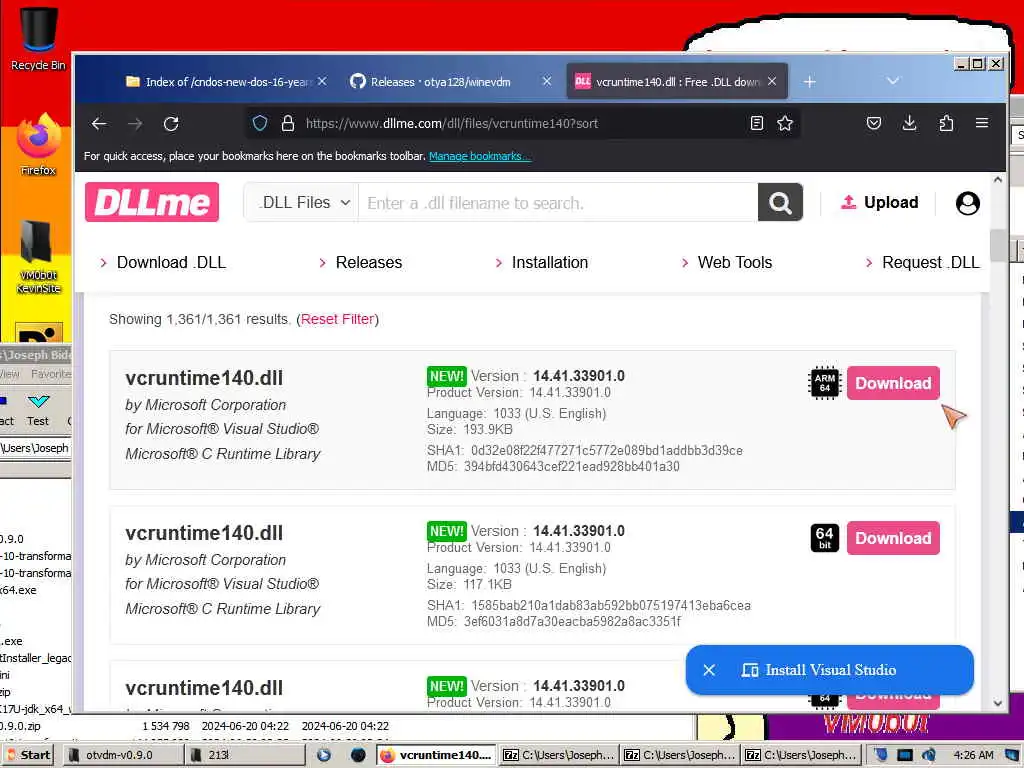Bookmark this page with the star icon
Image resolution: width=1024 pixels, height=768 pixels.
tap(785, 123)
